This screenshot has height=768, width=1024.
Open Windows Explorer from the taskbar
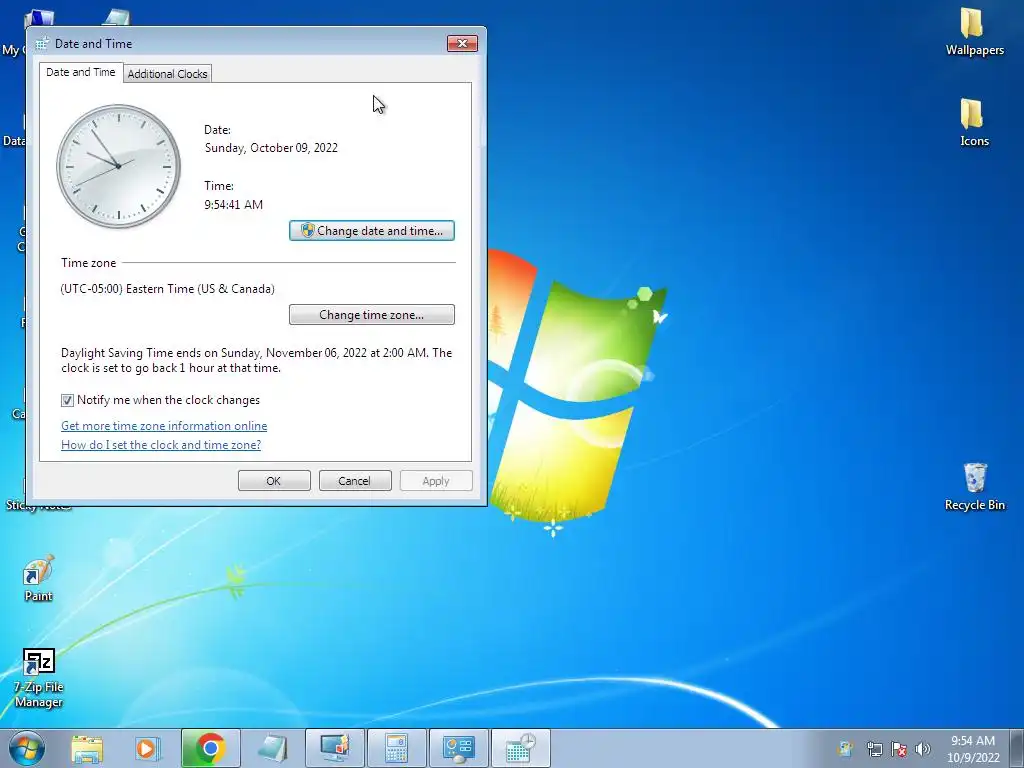click(87, 748)
